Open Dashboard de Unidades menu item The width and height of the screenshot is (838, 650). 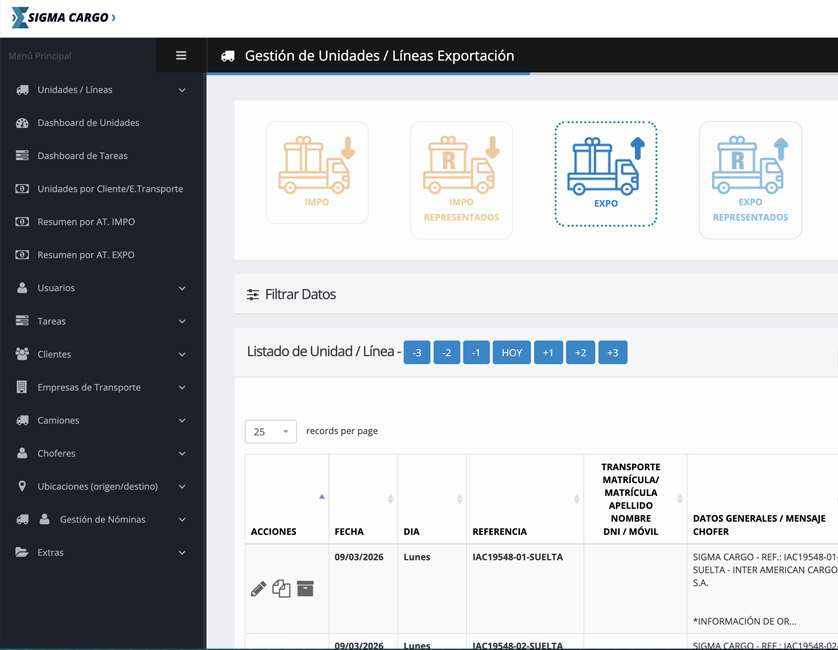88,123
